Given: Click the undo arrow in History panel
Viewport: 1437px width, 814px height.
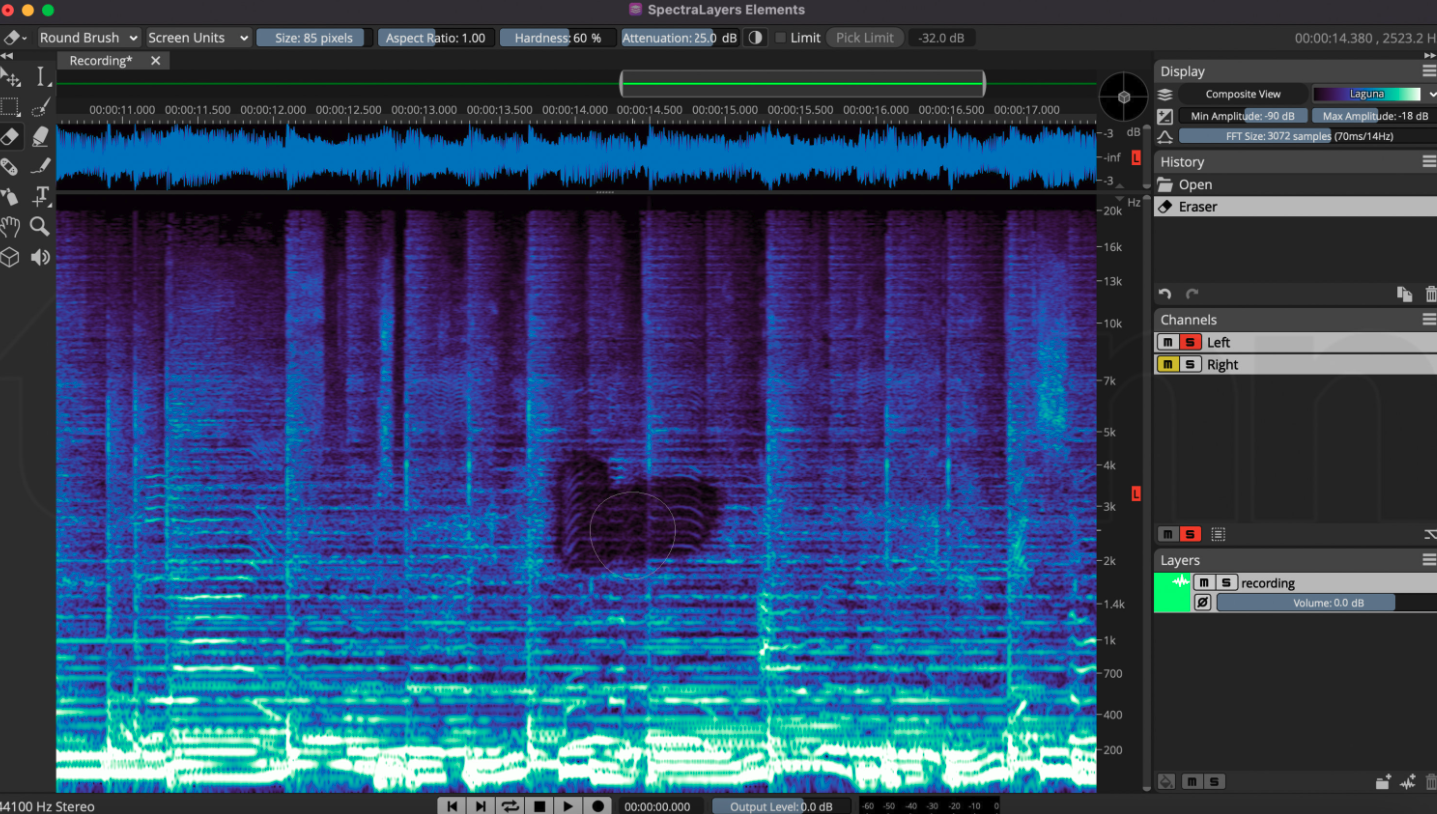Looking at the screenshot, I should [1164, 293].
